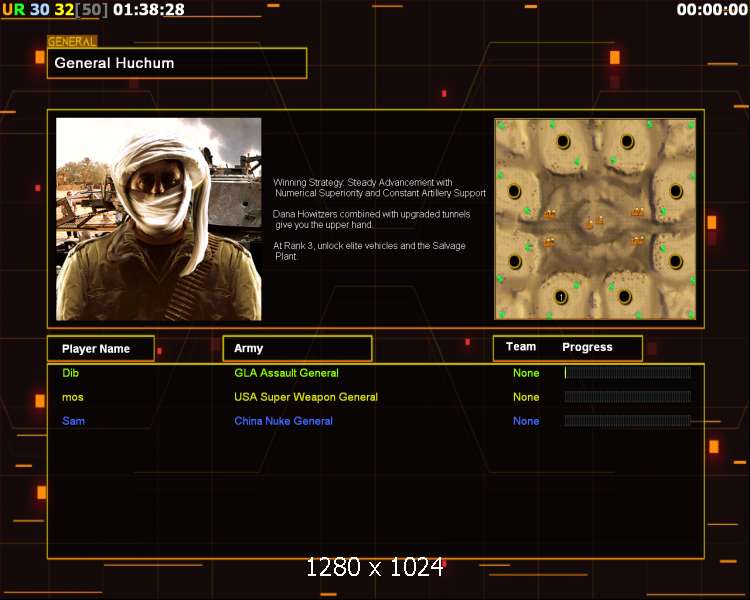Click the Winning Strategy description text

380,188
